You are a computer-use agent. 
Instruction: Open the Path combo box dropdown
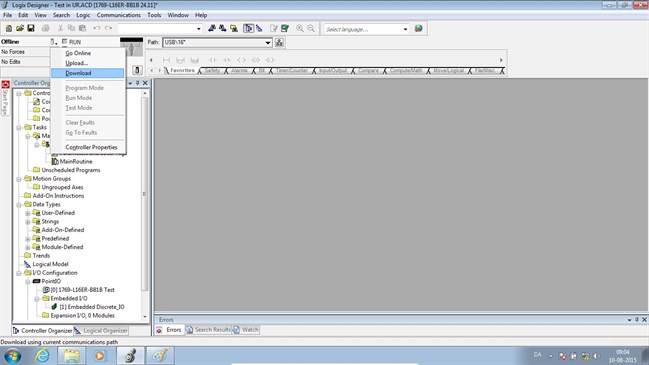[x=268, y=42]
